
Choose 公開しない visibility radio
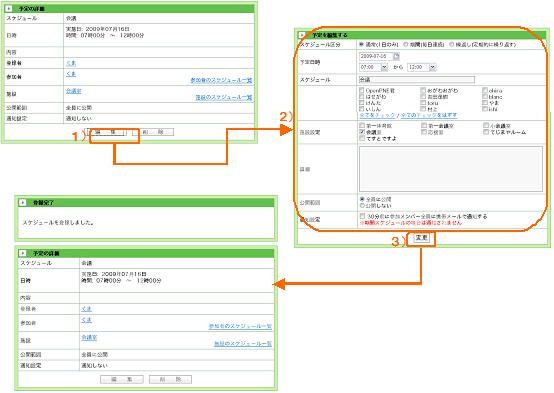point(362,205)
